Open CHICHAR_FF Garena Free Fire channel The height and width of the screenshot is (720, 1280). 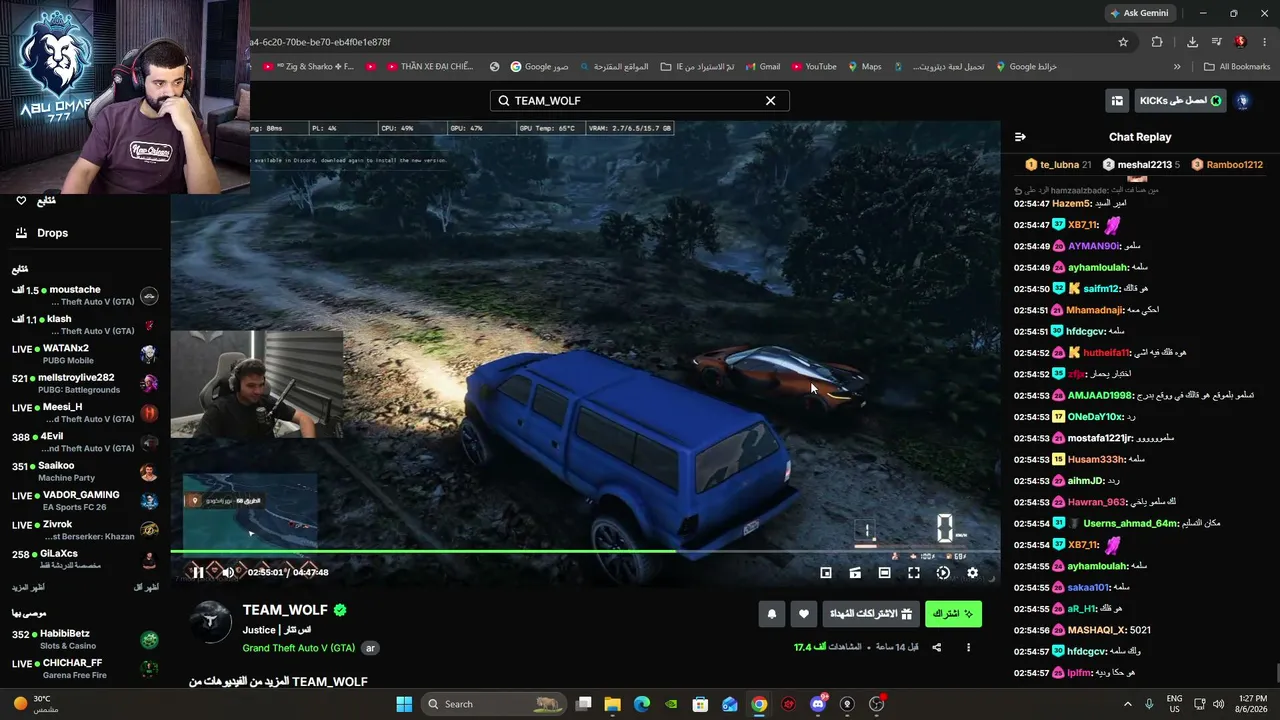[85, 668]
